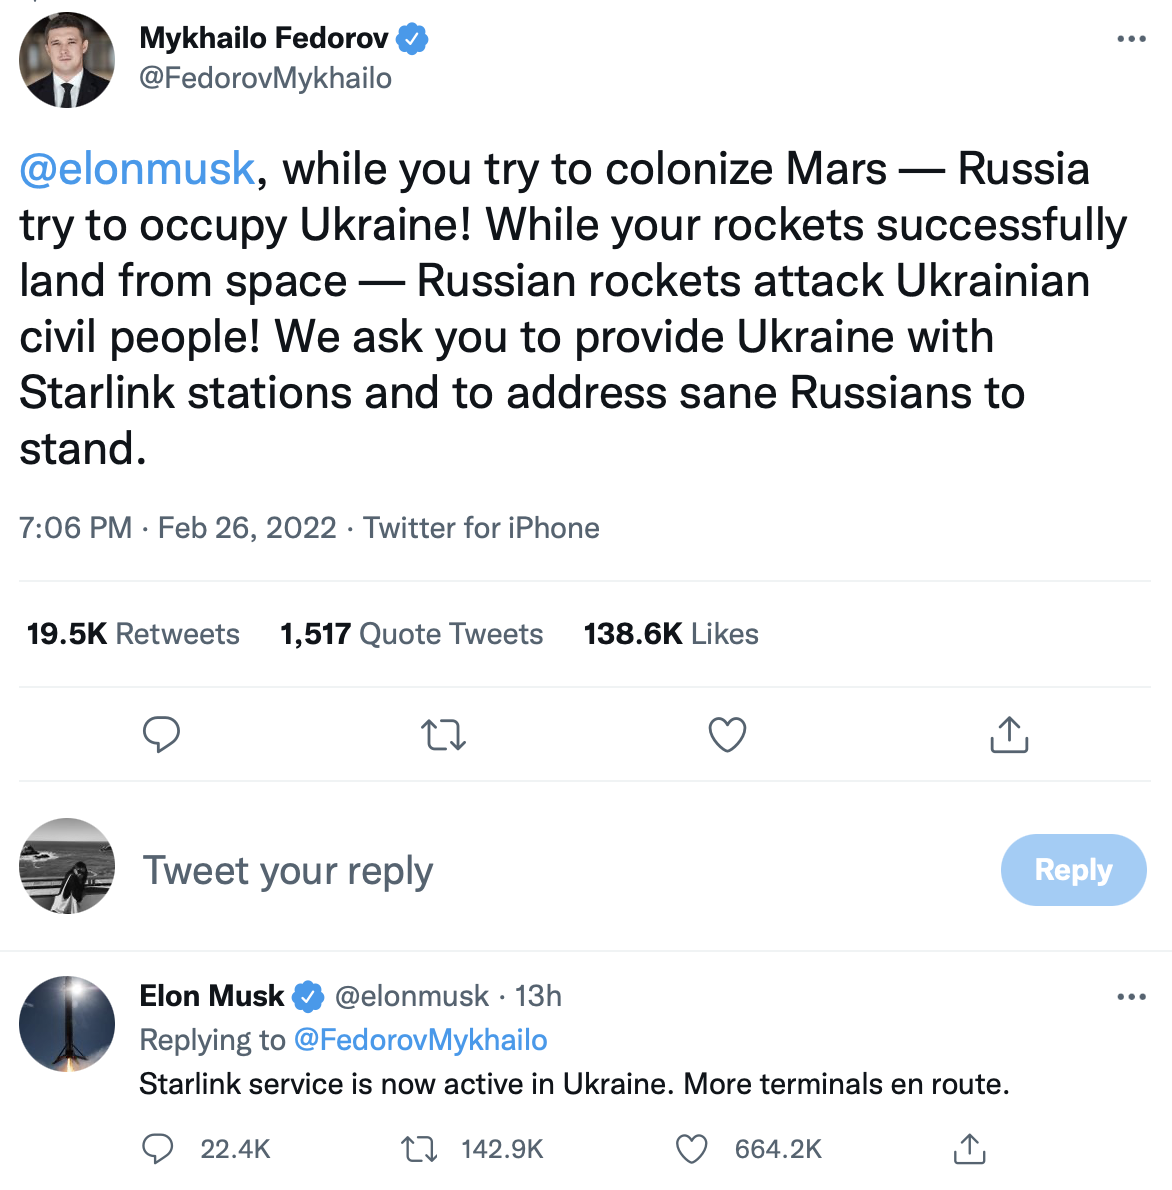Click the blue Reply button
The height and width of the screenshot is (1190, 1172).
[1073, 870]
